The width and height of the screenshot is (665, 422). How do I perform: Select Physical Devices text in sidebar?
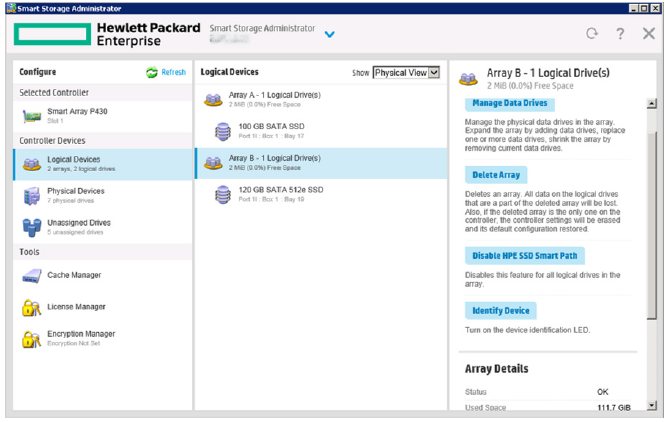(76, 191)
